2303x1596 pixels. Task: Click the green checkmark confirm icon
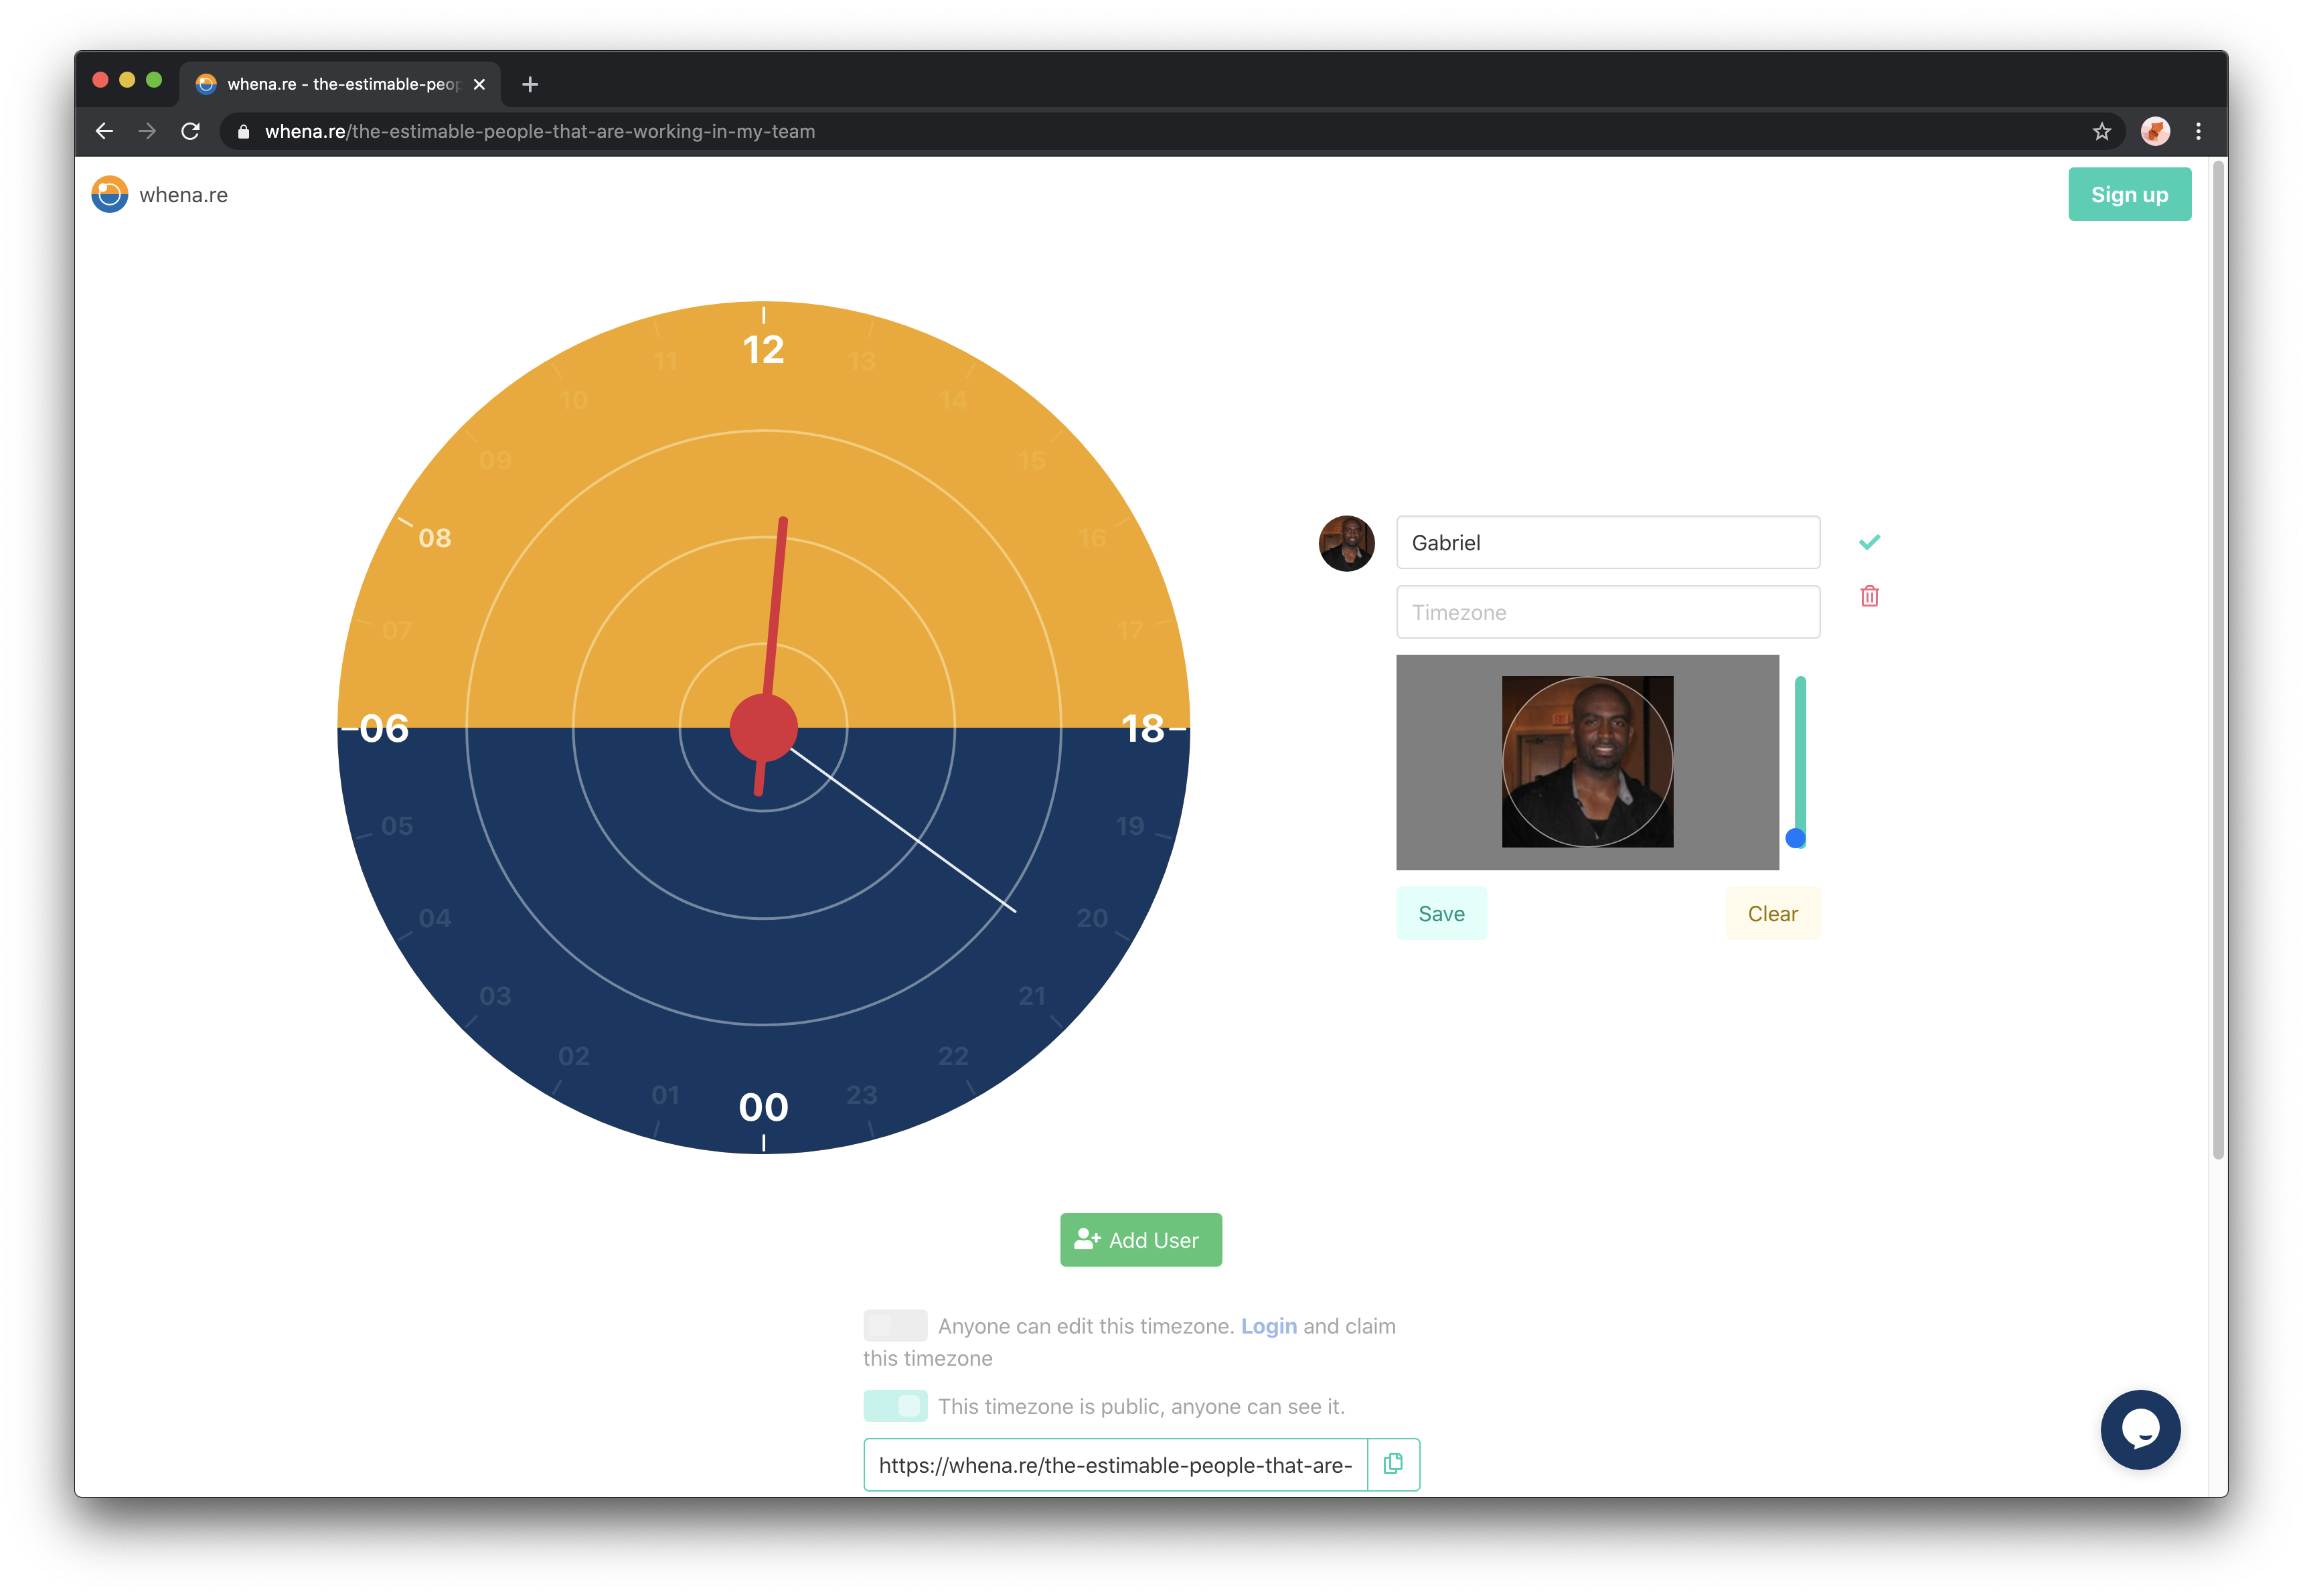click(1869, 542)
